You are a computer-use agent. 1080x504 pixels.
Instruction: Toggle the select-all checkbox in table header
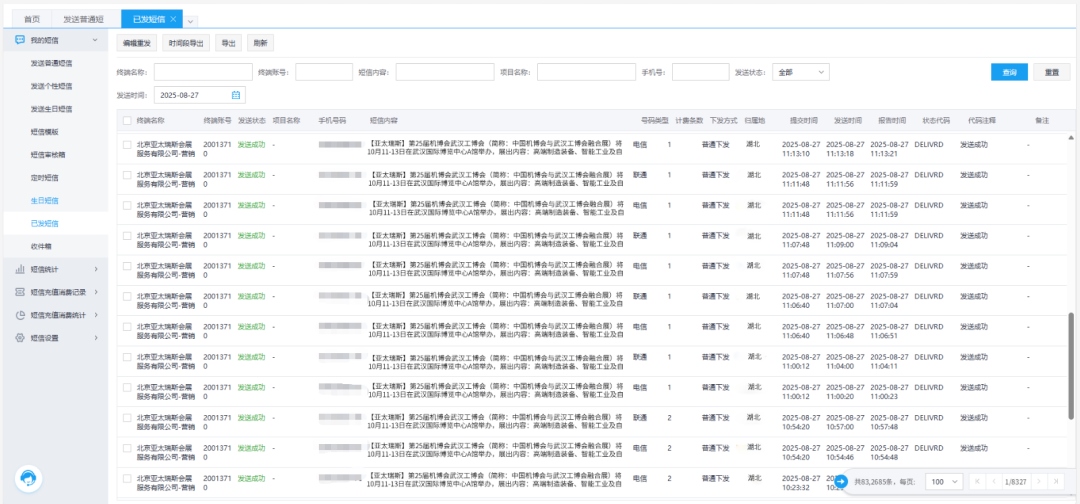pos(127,120)
